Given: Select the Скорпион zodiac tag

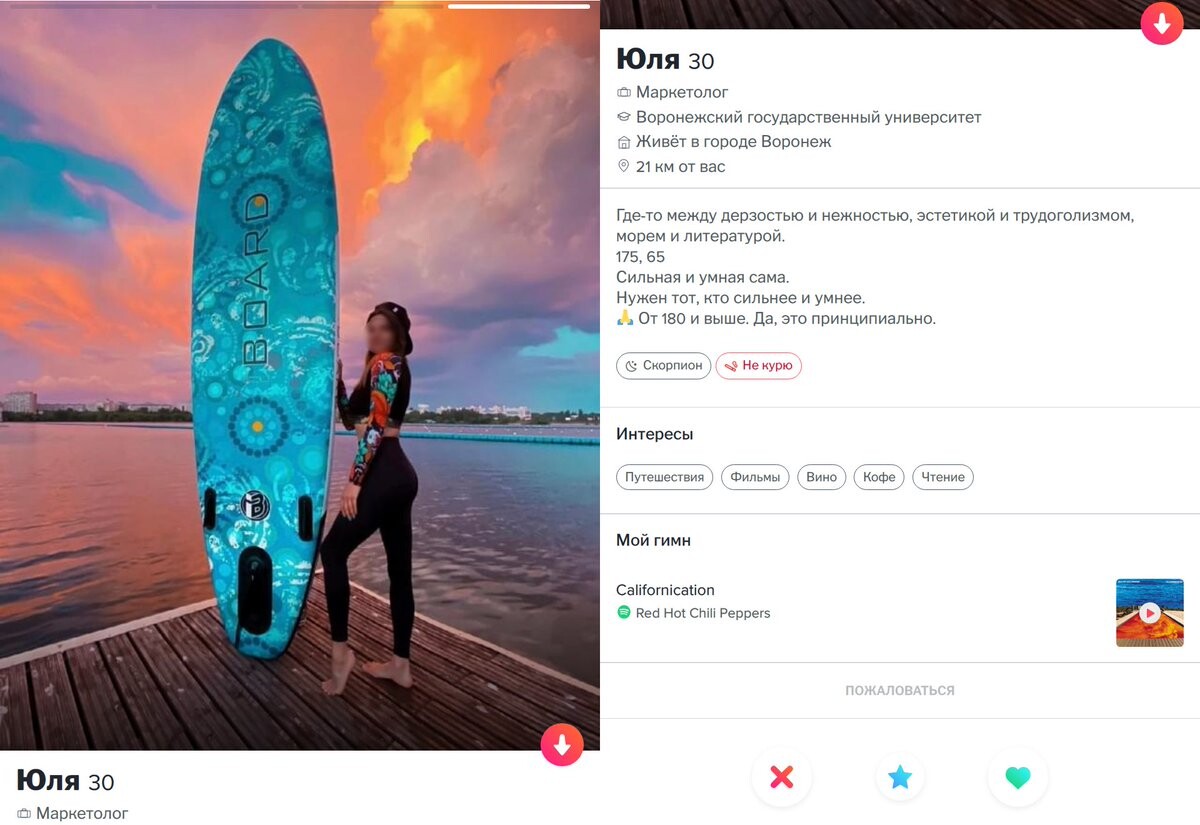Looking at the screenshot, I should pyautogui.click(x=663, y=366).
